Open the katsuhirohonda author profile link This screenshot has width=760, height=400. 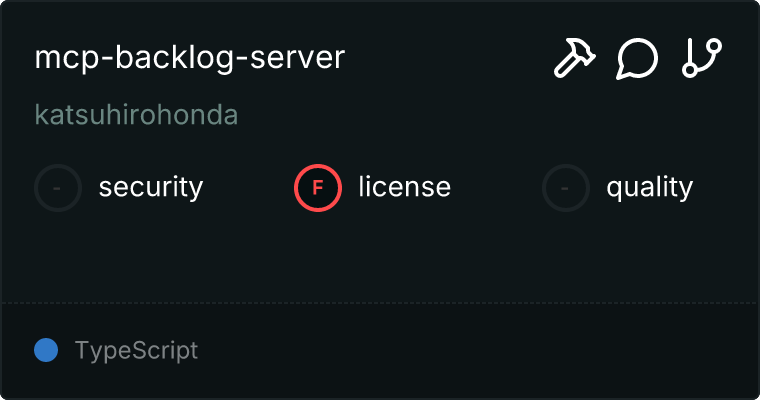[136, 115]
